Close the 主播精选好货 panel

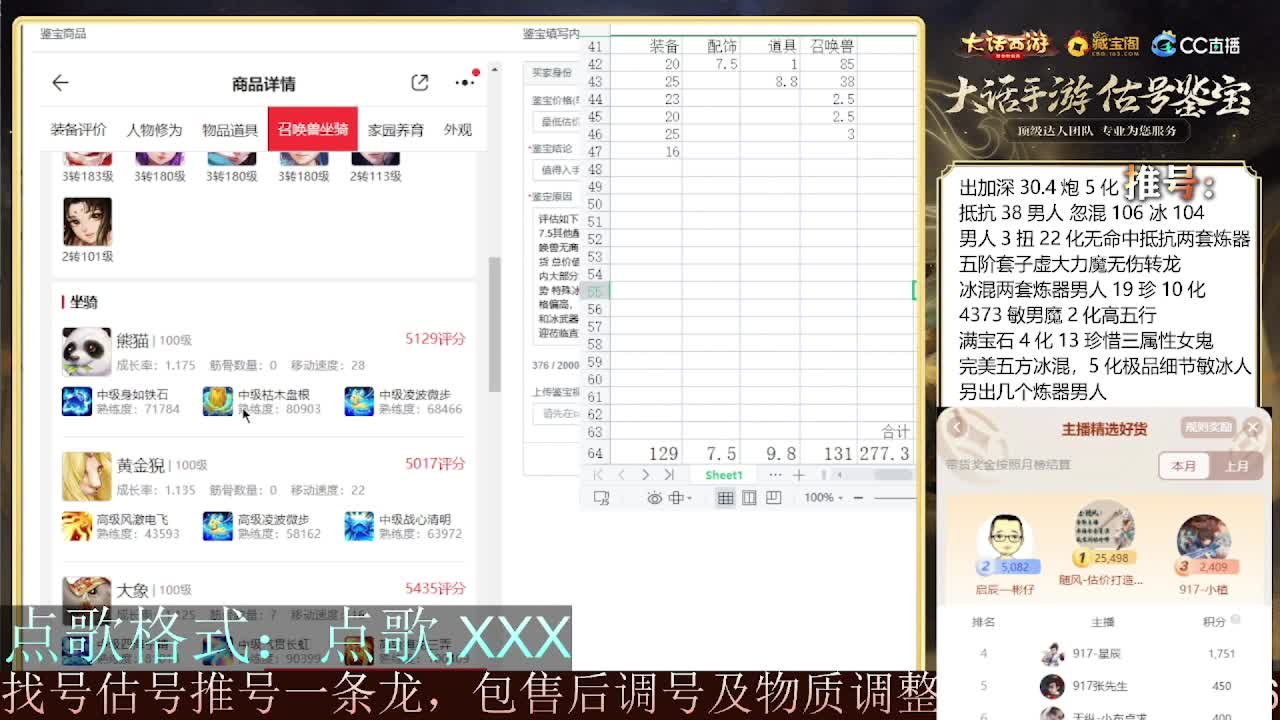pyautogui.click(x=1253, y=427)
